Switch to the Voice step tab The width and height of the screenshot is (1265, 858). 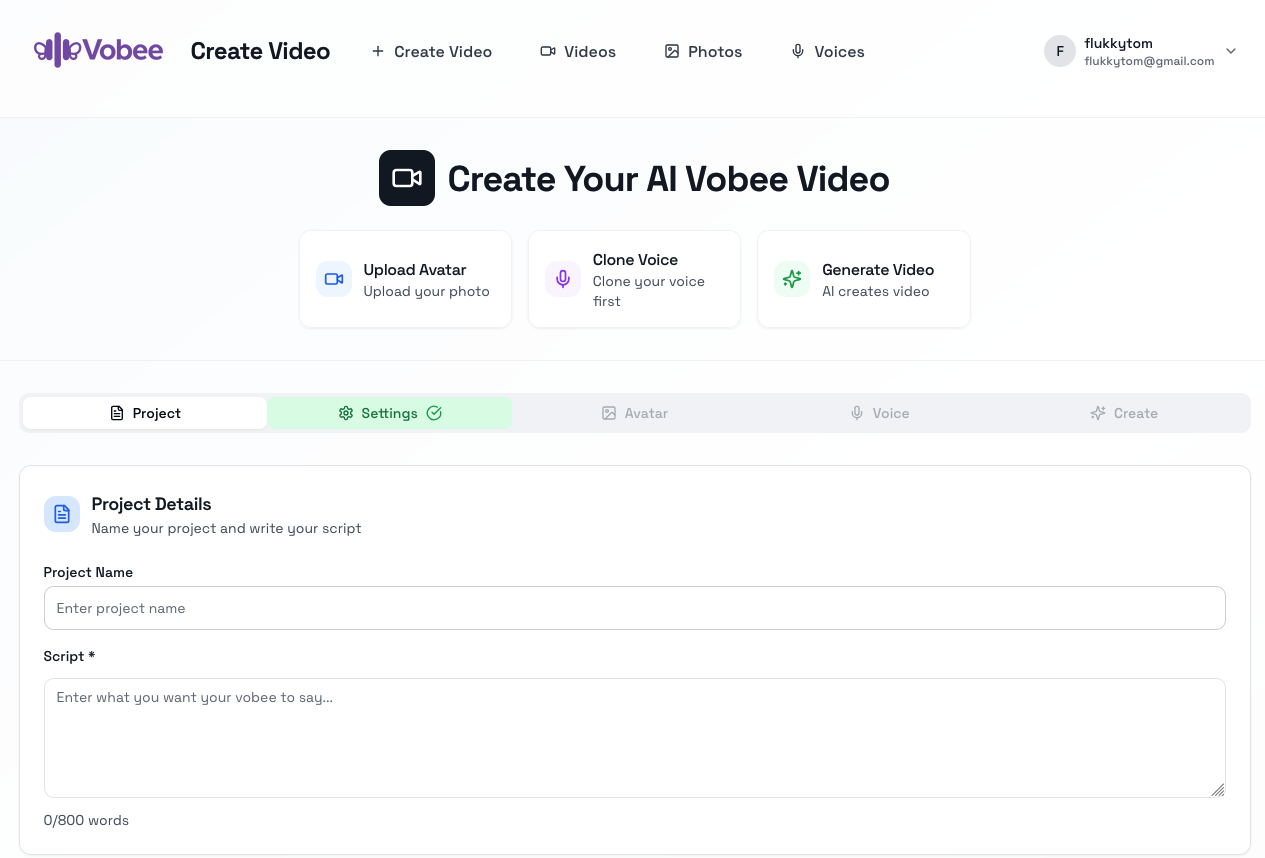click(880, 413)
